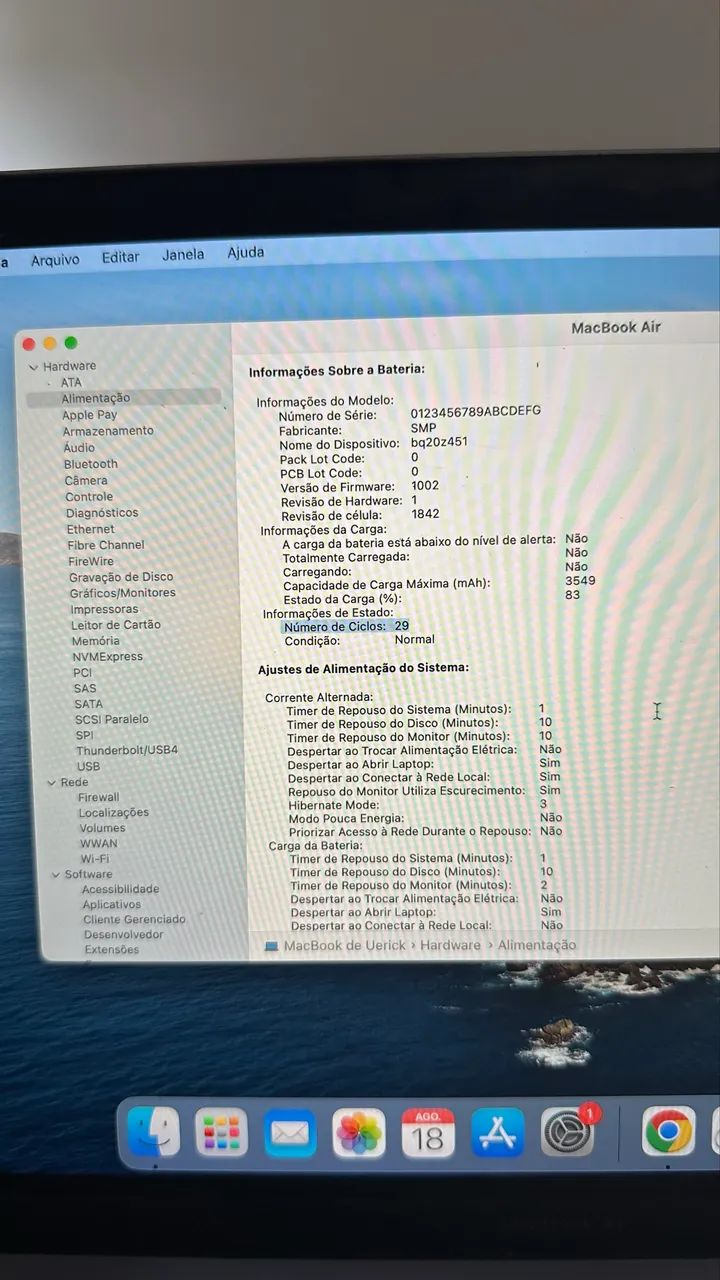Select Controle in the sidebar
The width and height of the screenshot is (720, 1280).
click(89, 496)
